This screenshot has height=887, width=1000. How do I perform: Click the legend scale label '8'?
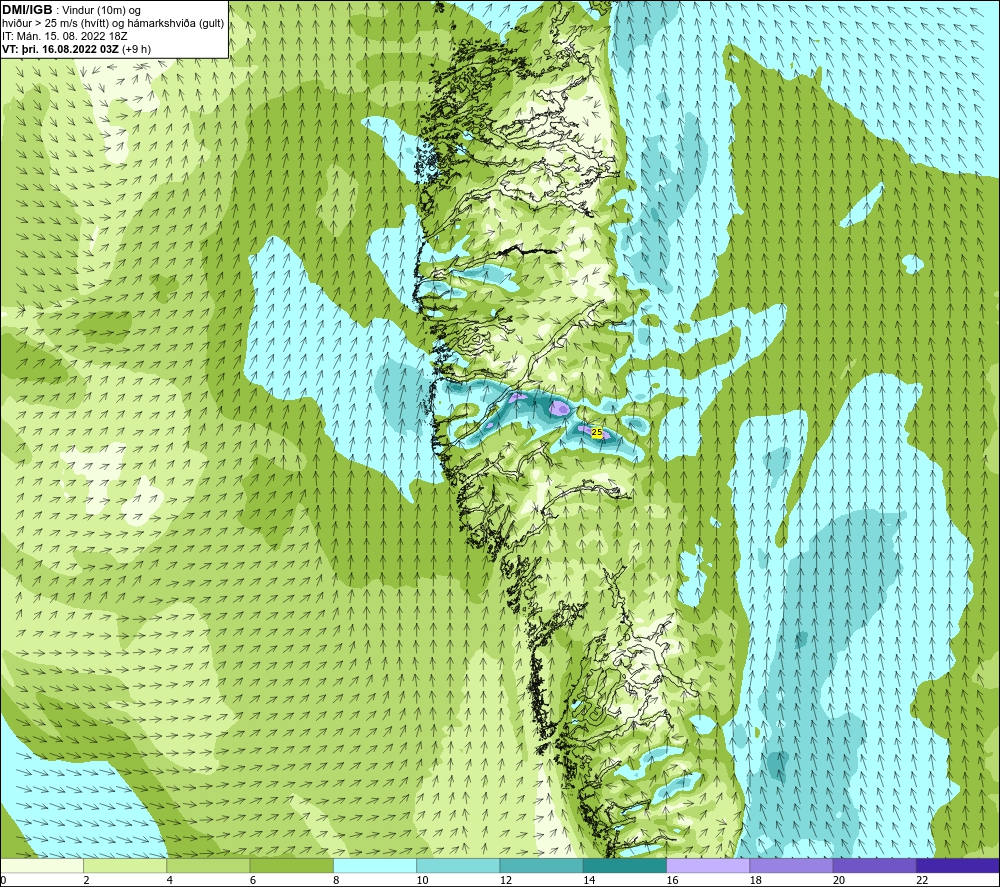pos(337,880)
